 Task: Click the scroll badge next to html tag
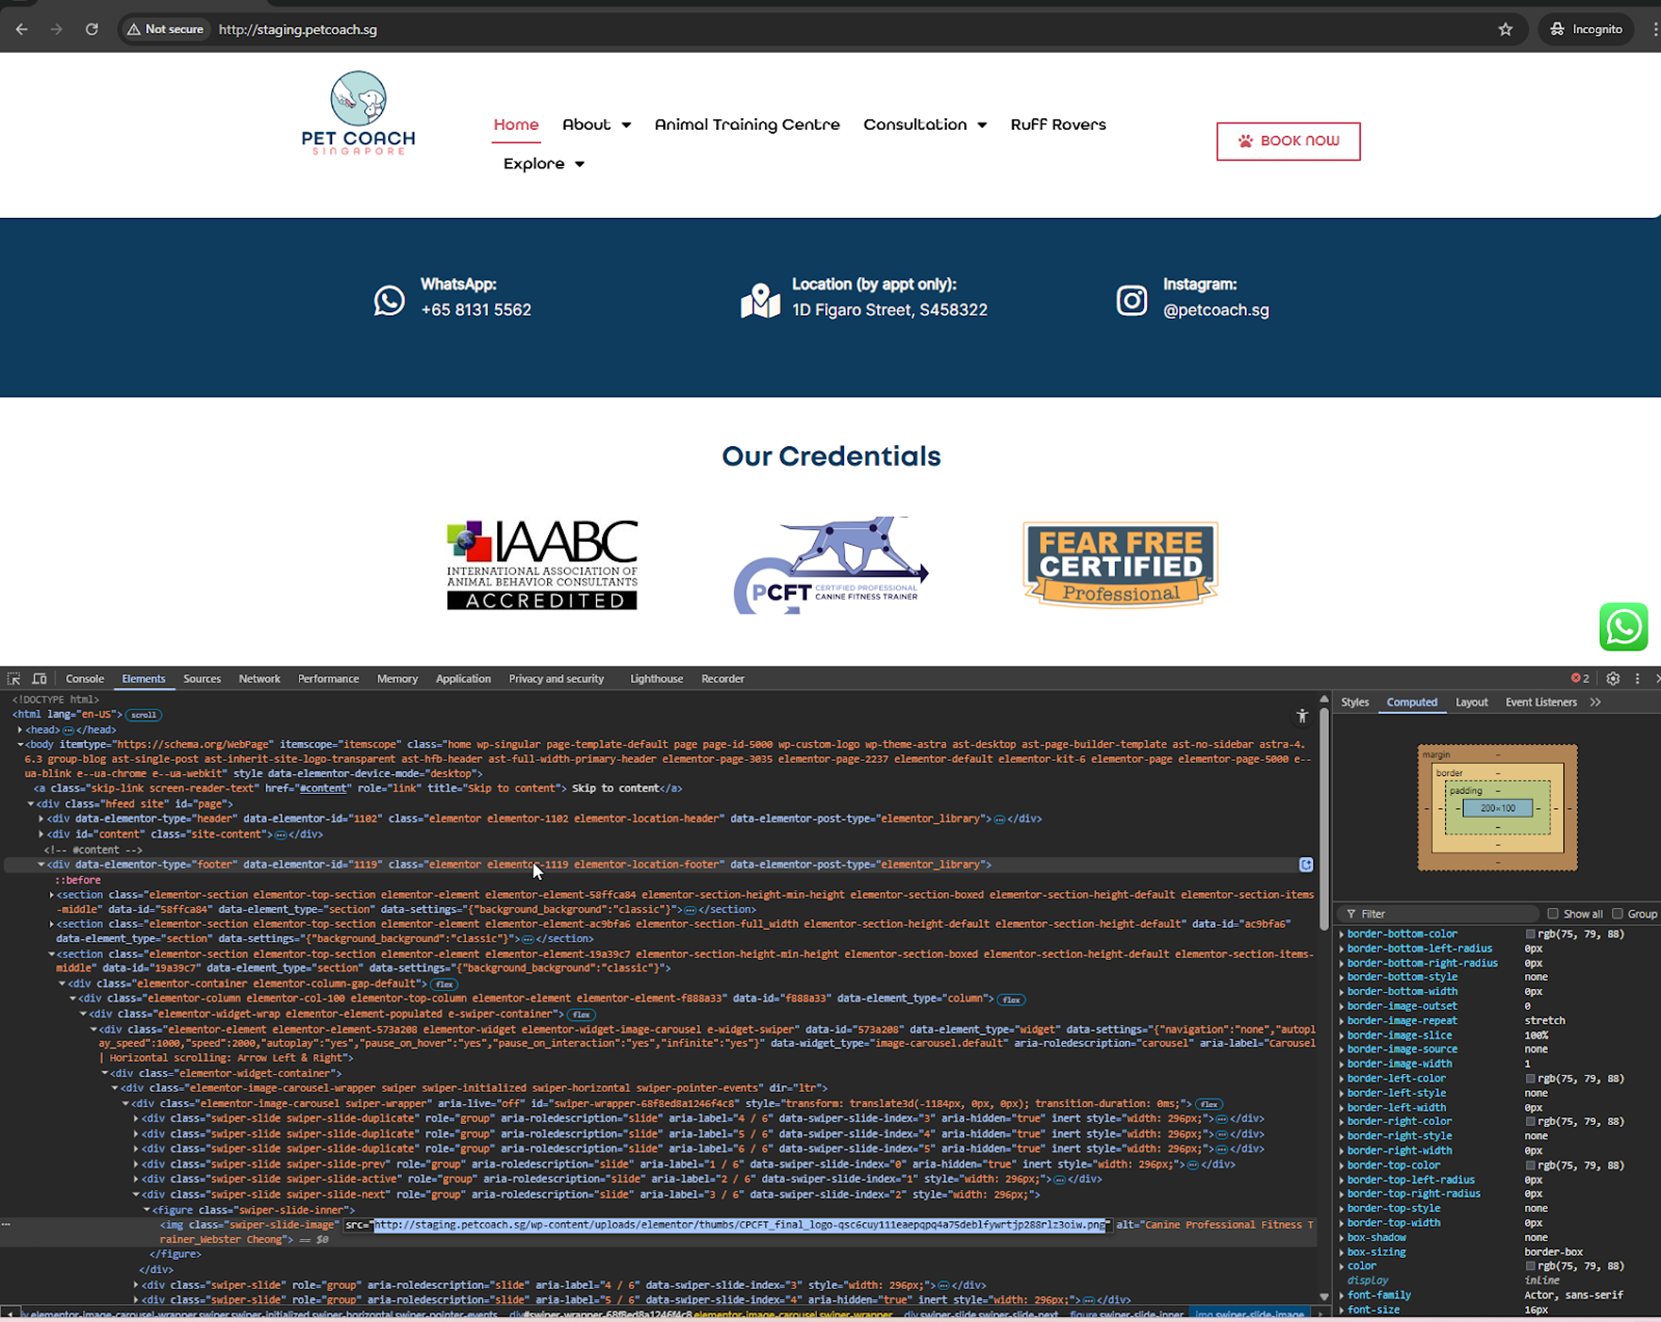(143, 715)
